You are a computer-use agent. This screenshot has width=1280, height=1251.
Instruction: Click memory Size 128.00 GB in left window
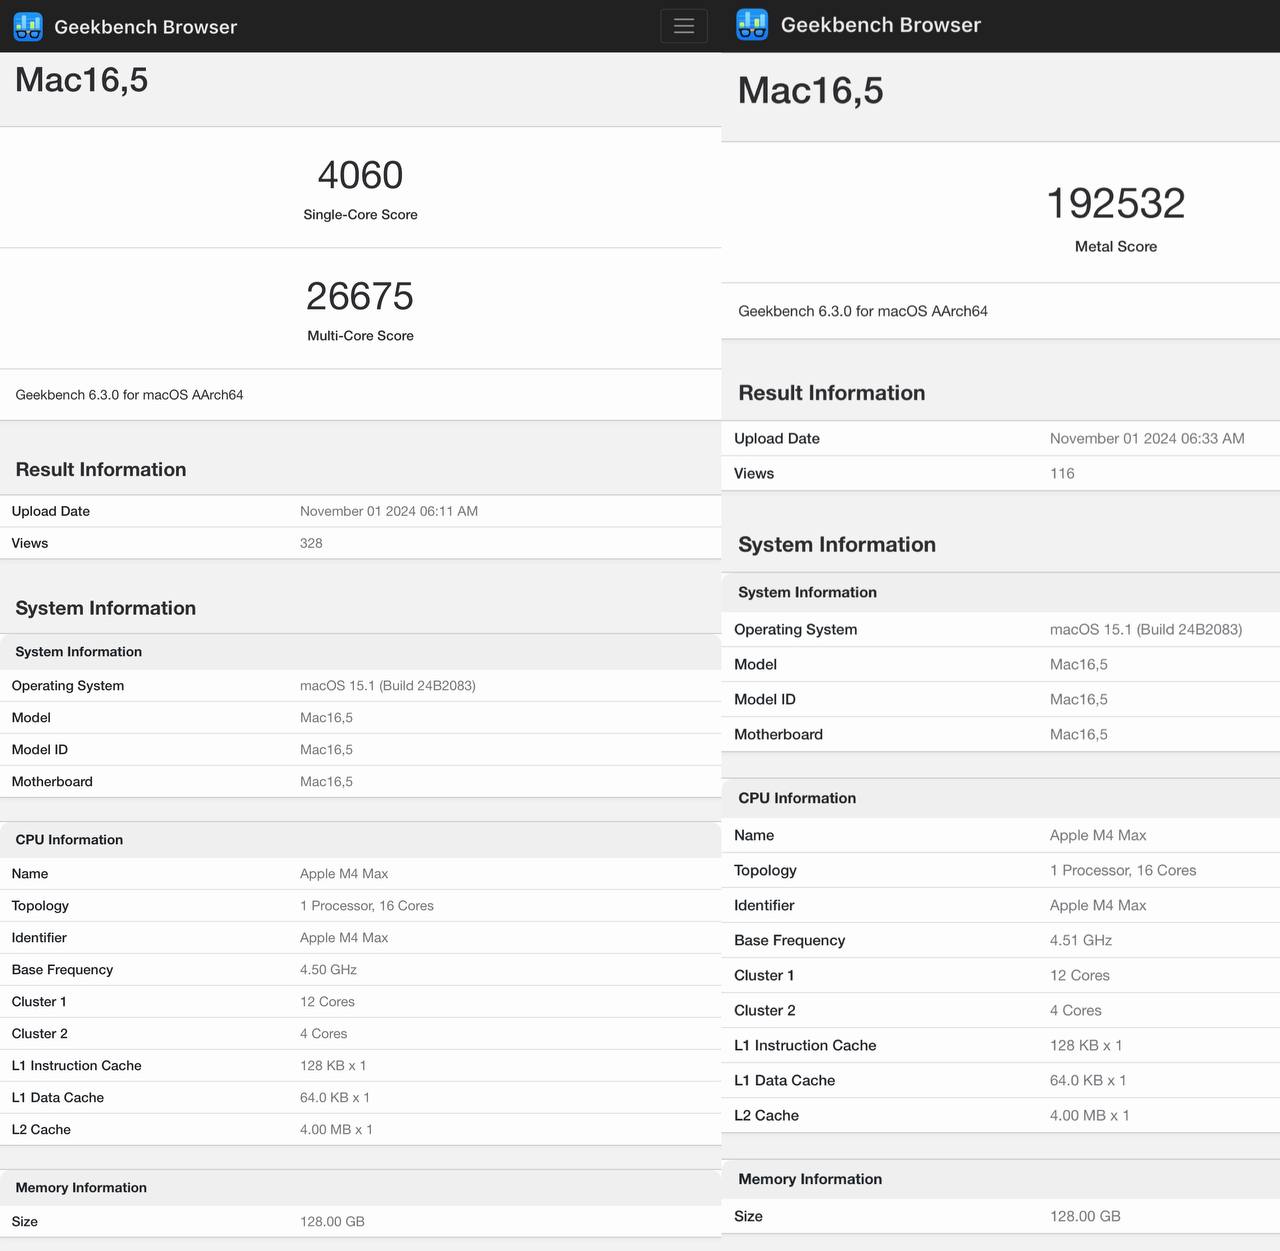point(332,1221)
